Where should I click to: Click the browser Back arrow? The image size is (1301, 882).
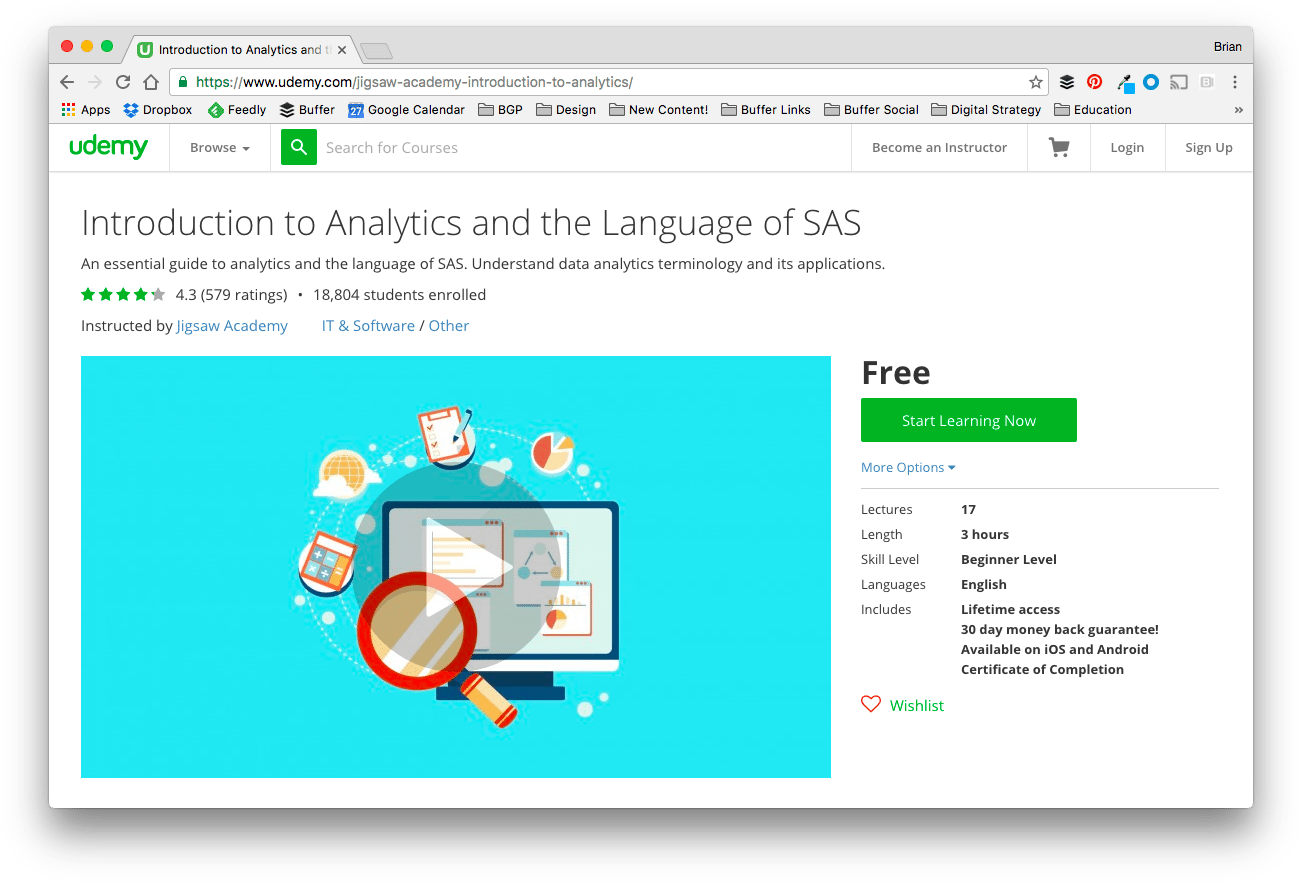67,82
